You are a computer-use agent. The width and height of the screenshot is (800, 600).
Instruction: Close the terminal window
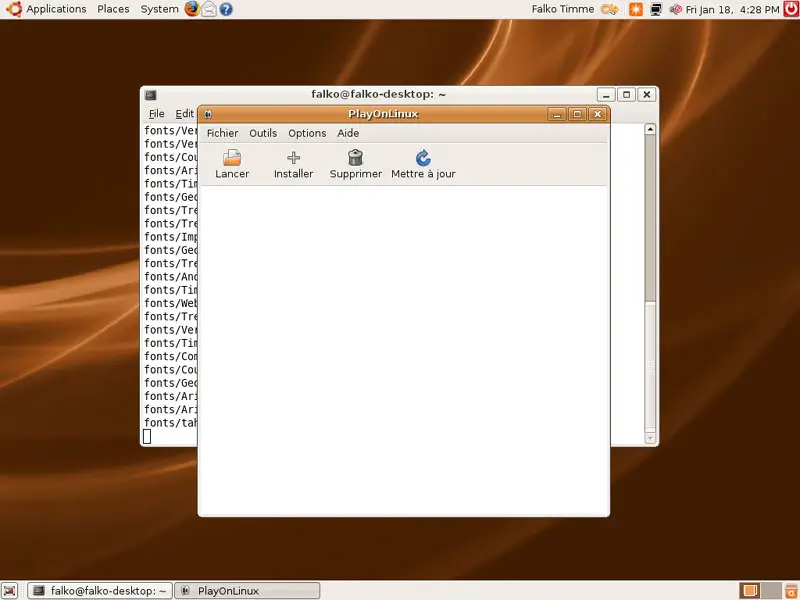pos(647,95)
